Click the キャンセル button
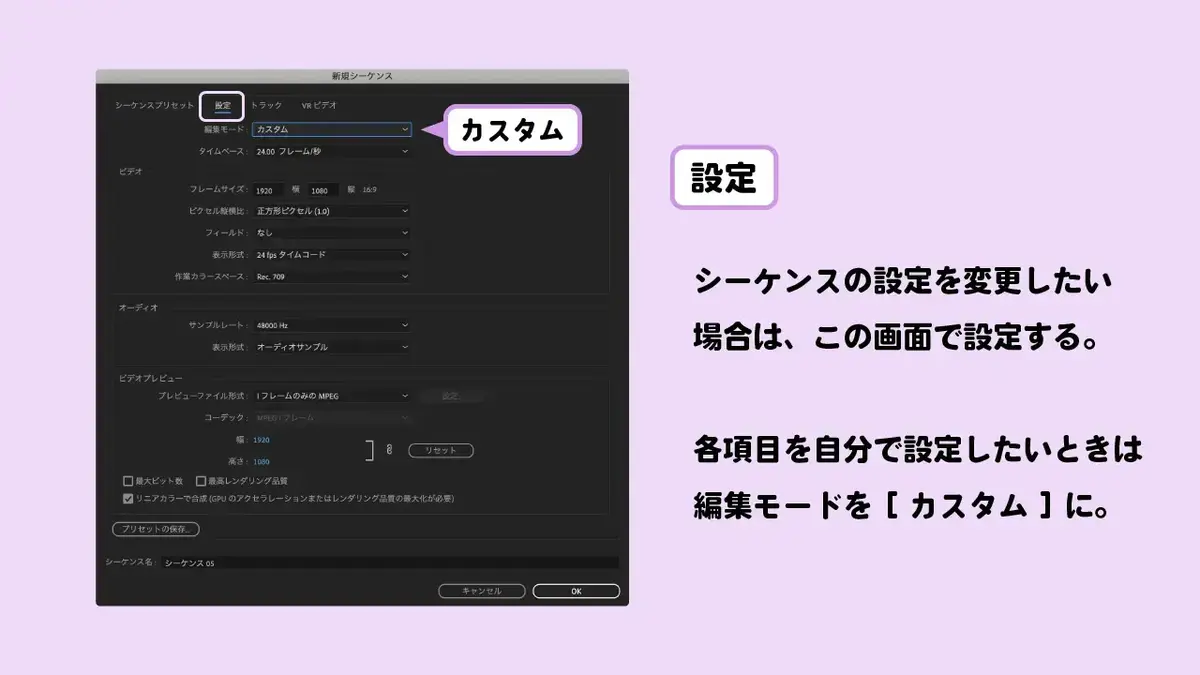Viewport: 1200px width, 675px height. pos(482,591)
